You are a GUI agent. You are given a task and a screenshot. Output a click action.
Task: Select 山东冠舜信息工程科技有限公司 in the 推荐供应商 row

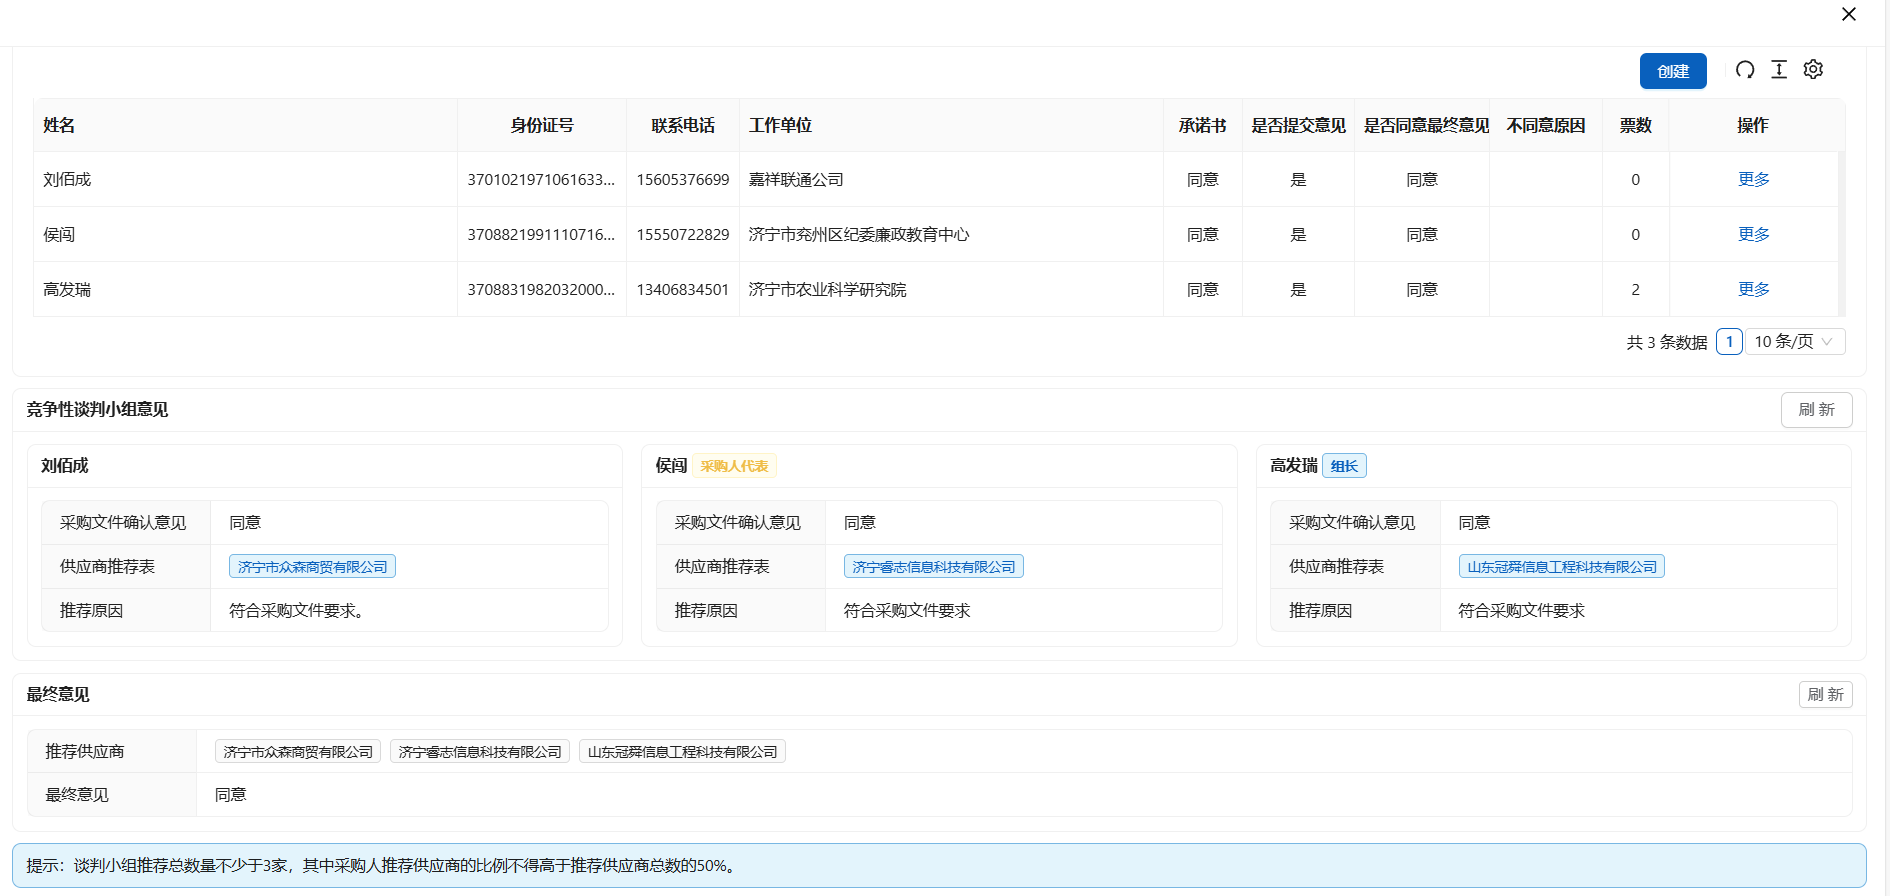pyautogui.click(x=682, y=752)
